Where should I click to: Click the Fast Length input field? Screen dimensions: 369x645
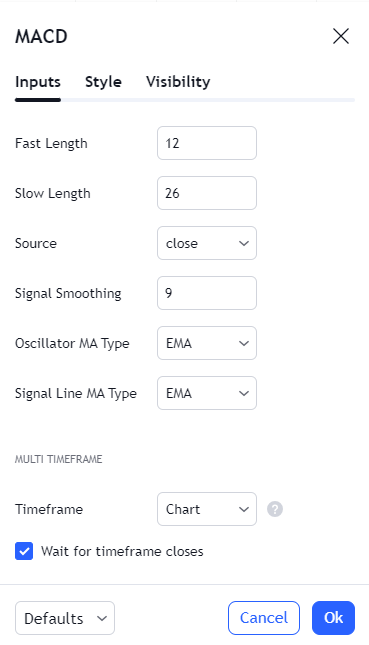pyautogui.click(x=207, y=143)
